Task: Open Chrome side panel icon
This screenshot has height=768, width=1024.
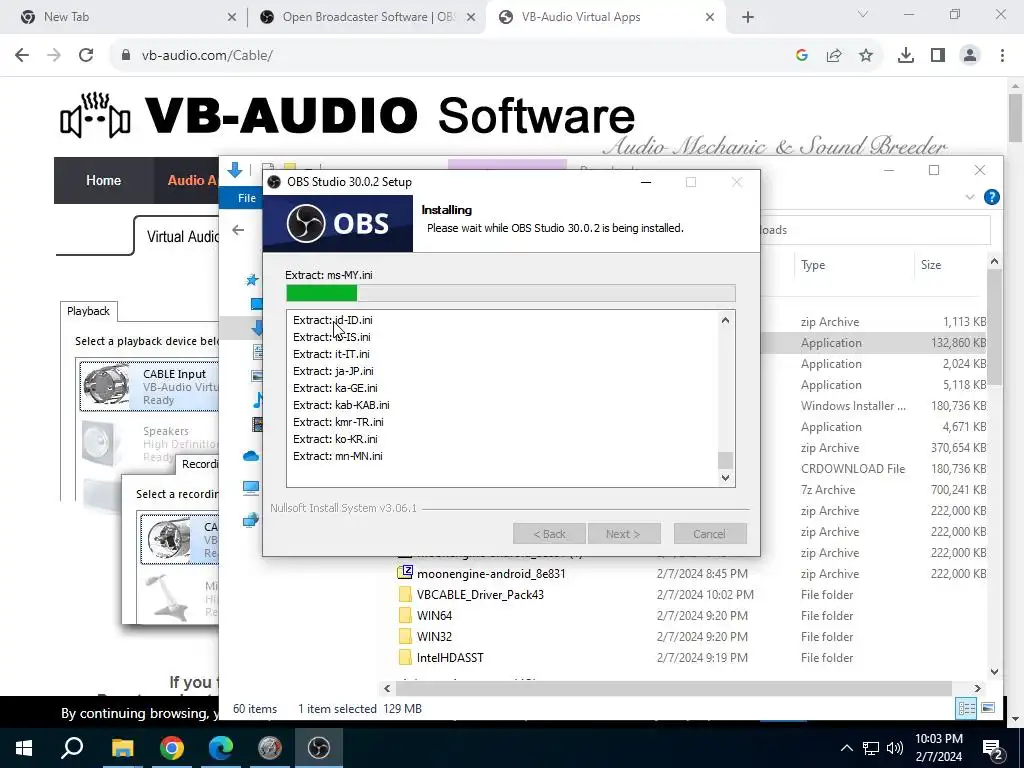Action: [x=938, y=56]
